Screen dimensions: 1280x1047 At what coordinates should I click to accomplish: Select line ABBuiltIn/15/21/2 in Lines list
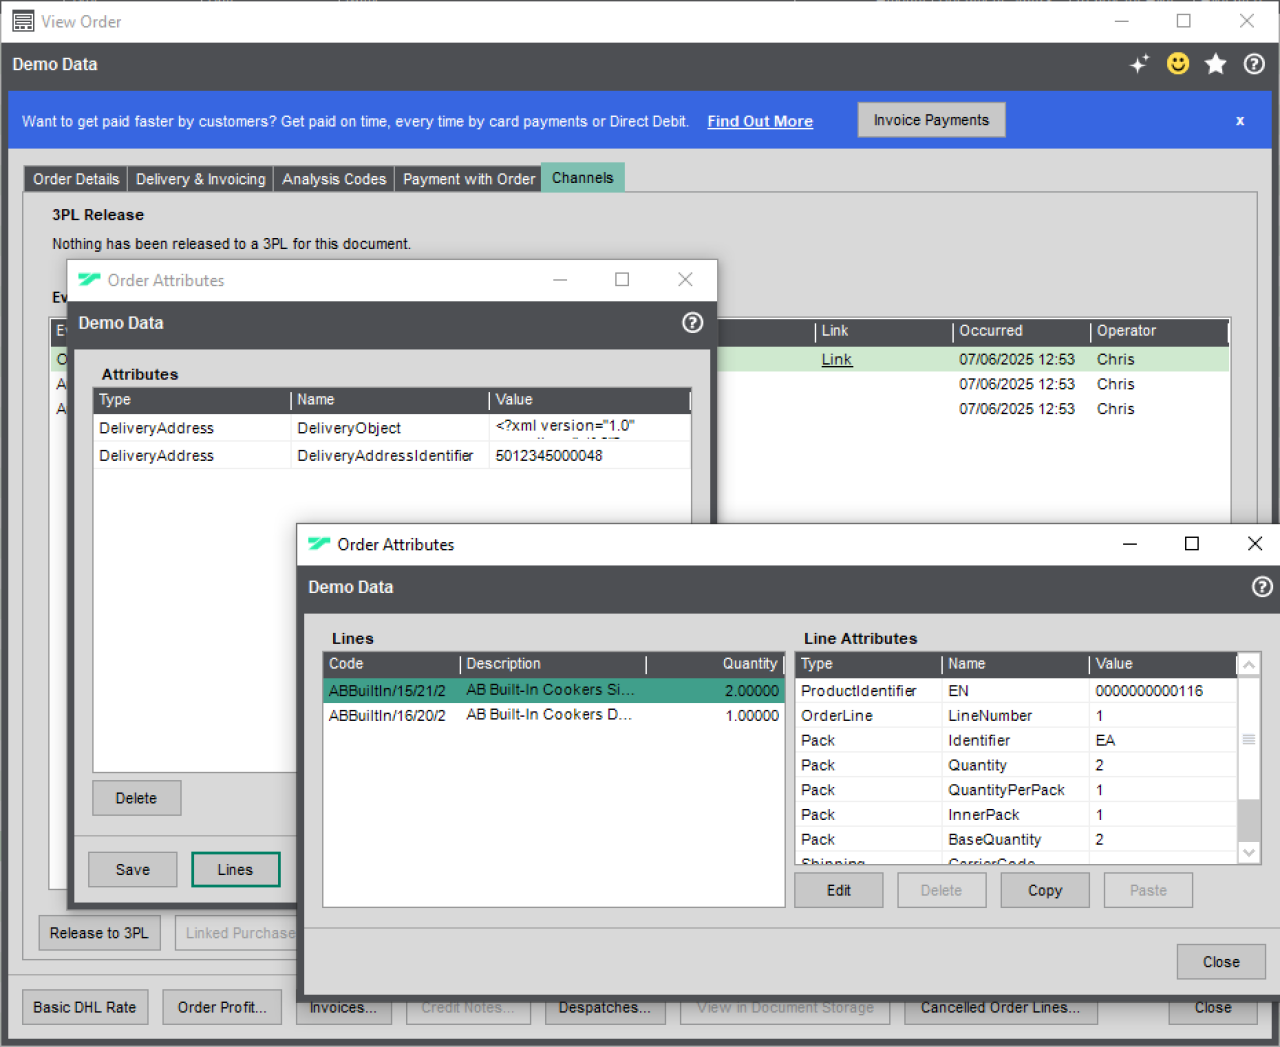(554, 690)
